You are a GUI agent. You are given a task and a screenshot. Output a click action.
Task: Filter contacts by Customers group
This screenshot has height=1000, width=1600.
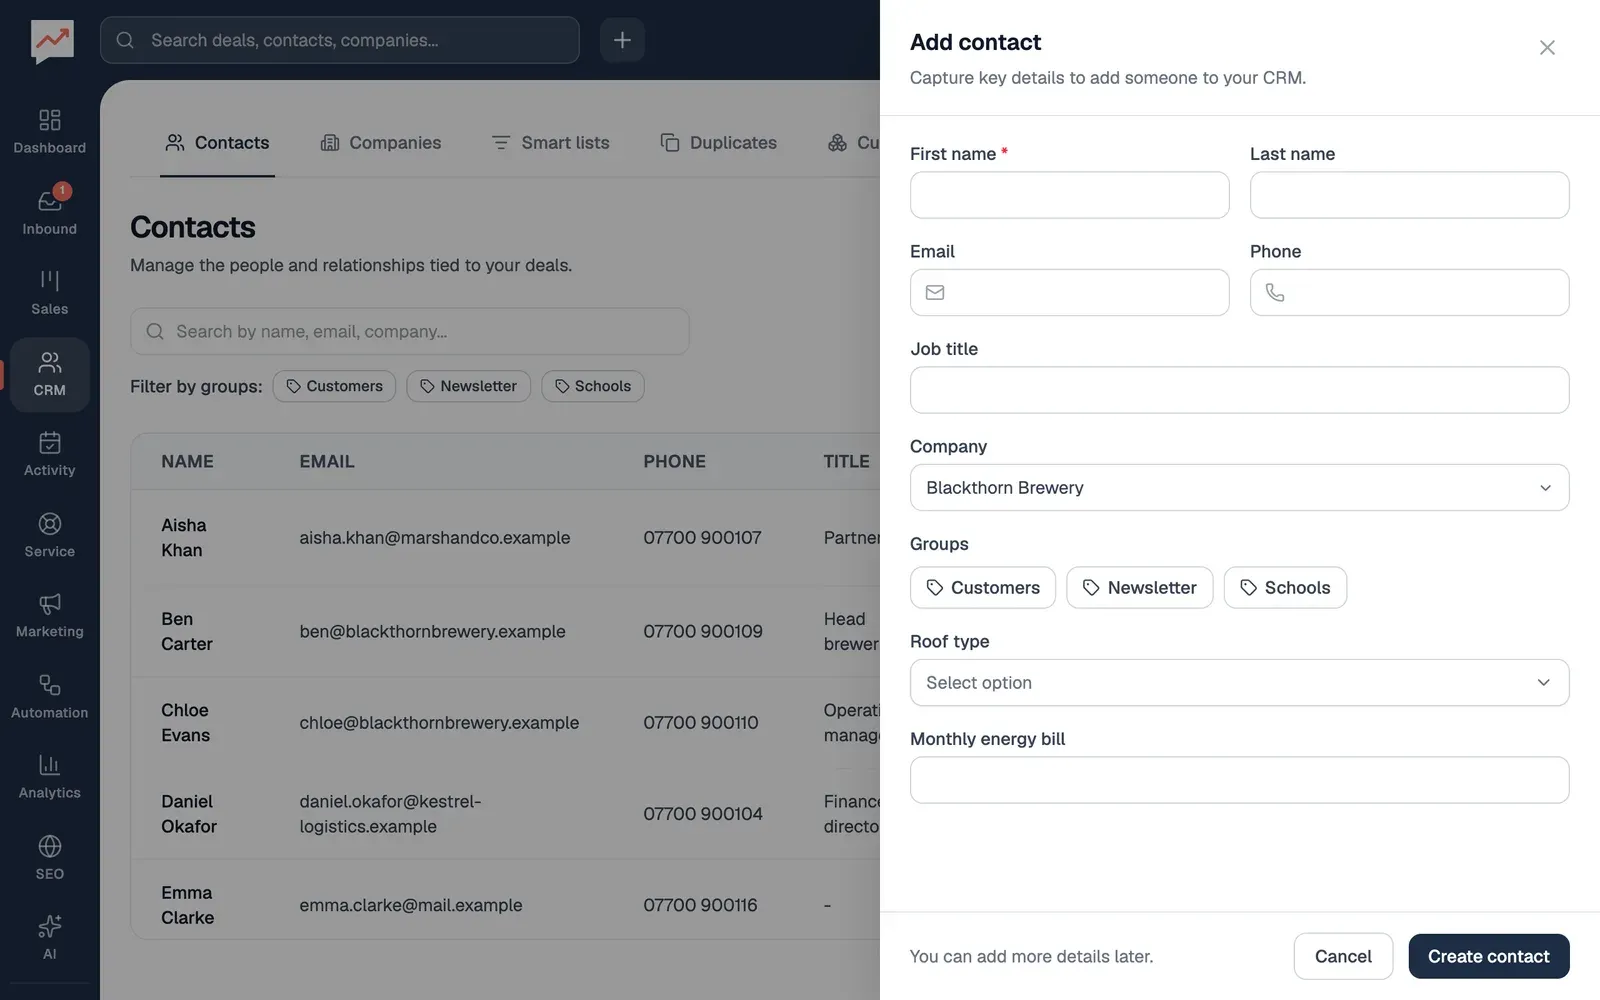[334, 386]
